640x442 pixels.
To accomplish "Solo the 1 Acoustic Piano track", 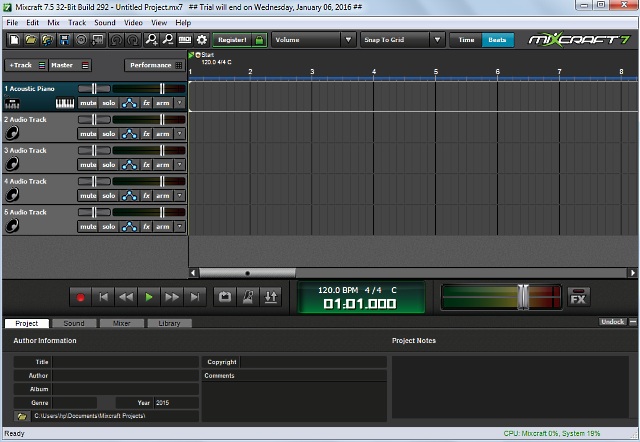I will pos(107,103).
